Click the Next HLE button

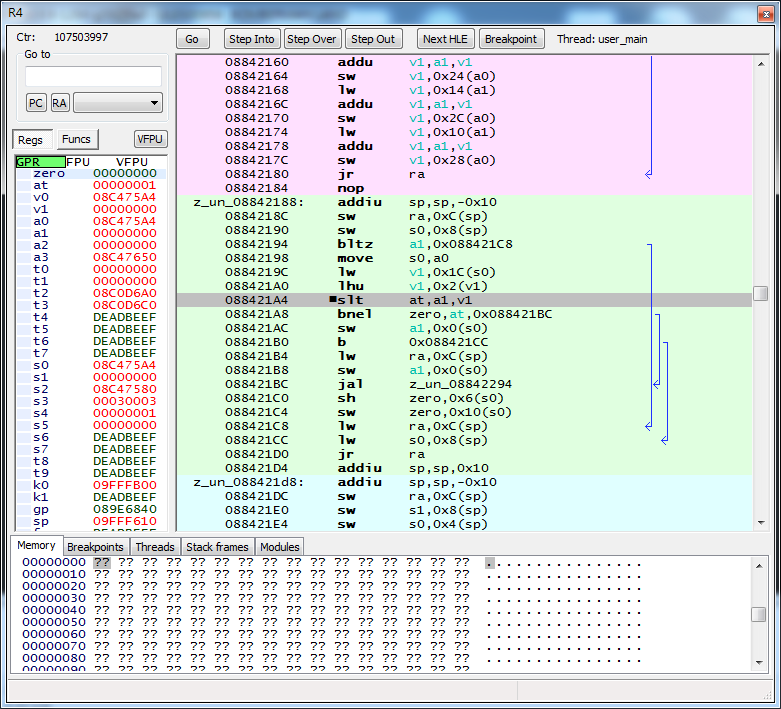coord(445,39)
